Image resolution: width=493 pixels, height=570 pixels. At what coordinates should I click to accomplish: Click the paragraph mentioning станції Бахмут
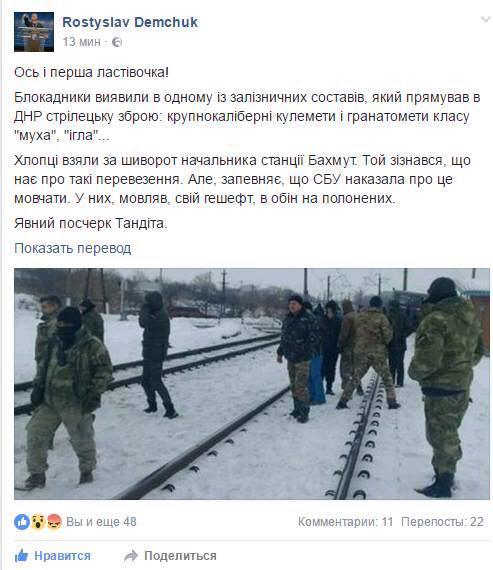pyautogui.click(x=243, y=179)
